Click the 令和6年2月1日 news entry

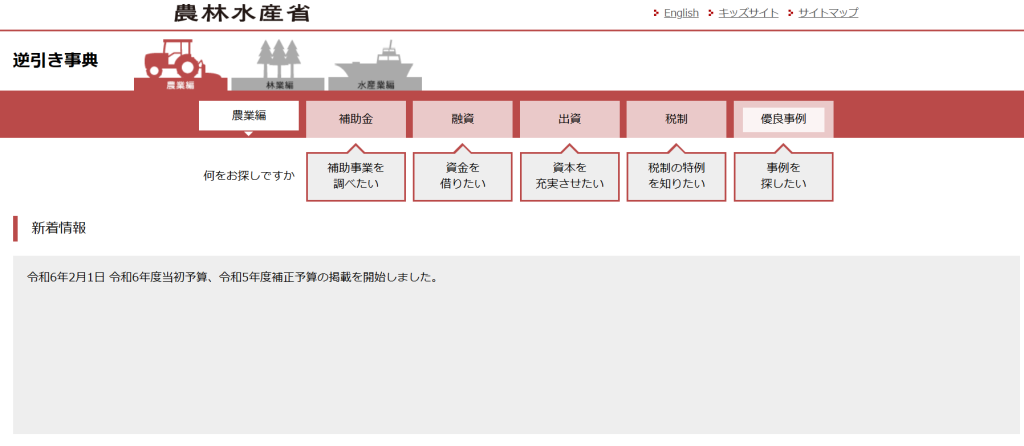[x=232, y=277]
